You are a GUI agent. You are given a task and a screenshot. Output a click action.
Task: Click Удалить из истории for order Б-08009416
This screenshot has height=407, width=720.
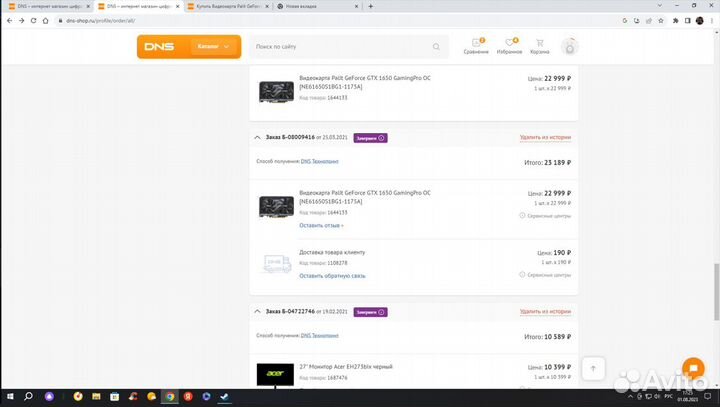545,137
